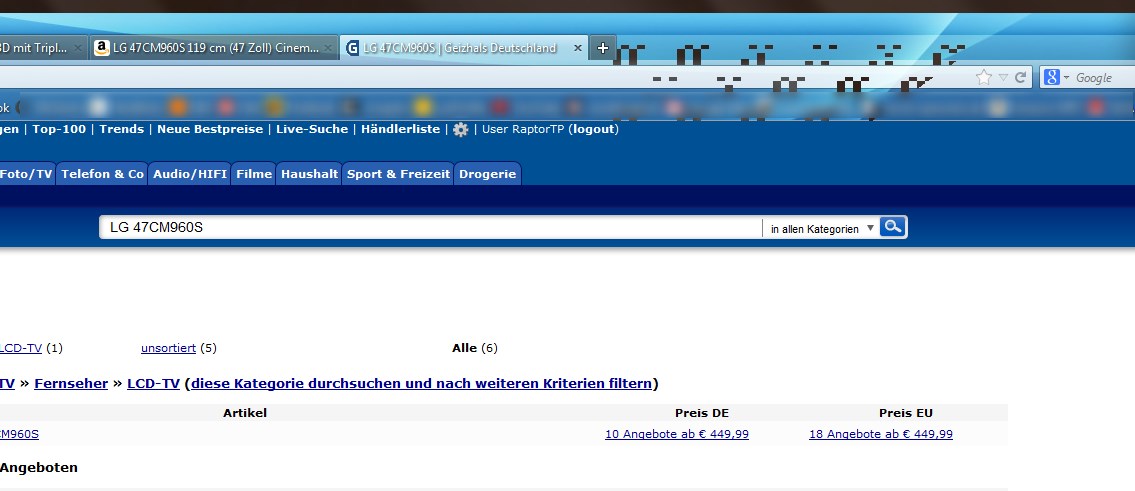
Task: Open Live-Suche
Action: (312, 130)
